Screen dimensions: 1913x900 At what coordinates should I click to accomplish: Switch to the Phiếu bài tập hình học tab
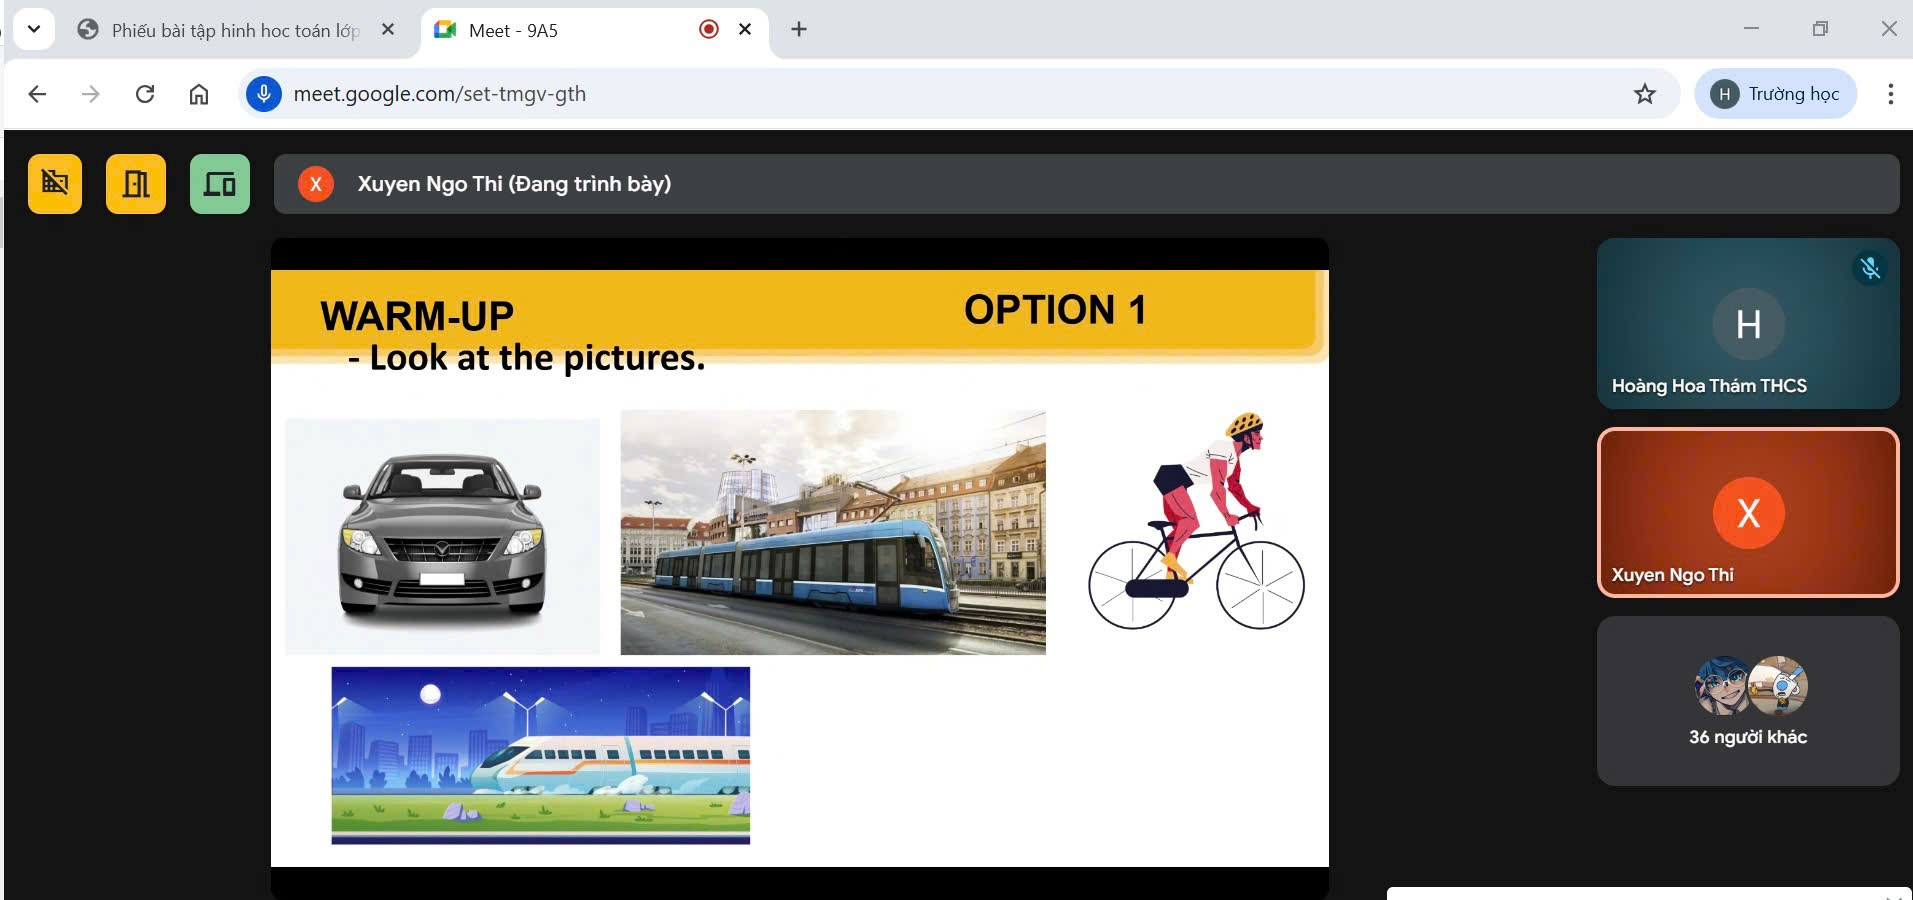pos(230,30)
